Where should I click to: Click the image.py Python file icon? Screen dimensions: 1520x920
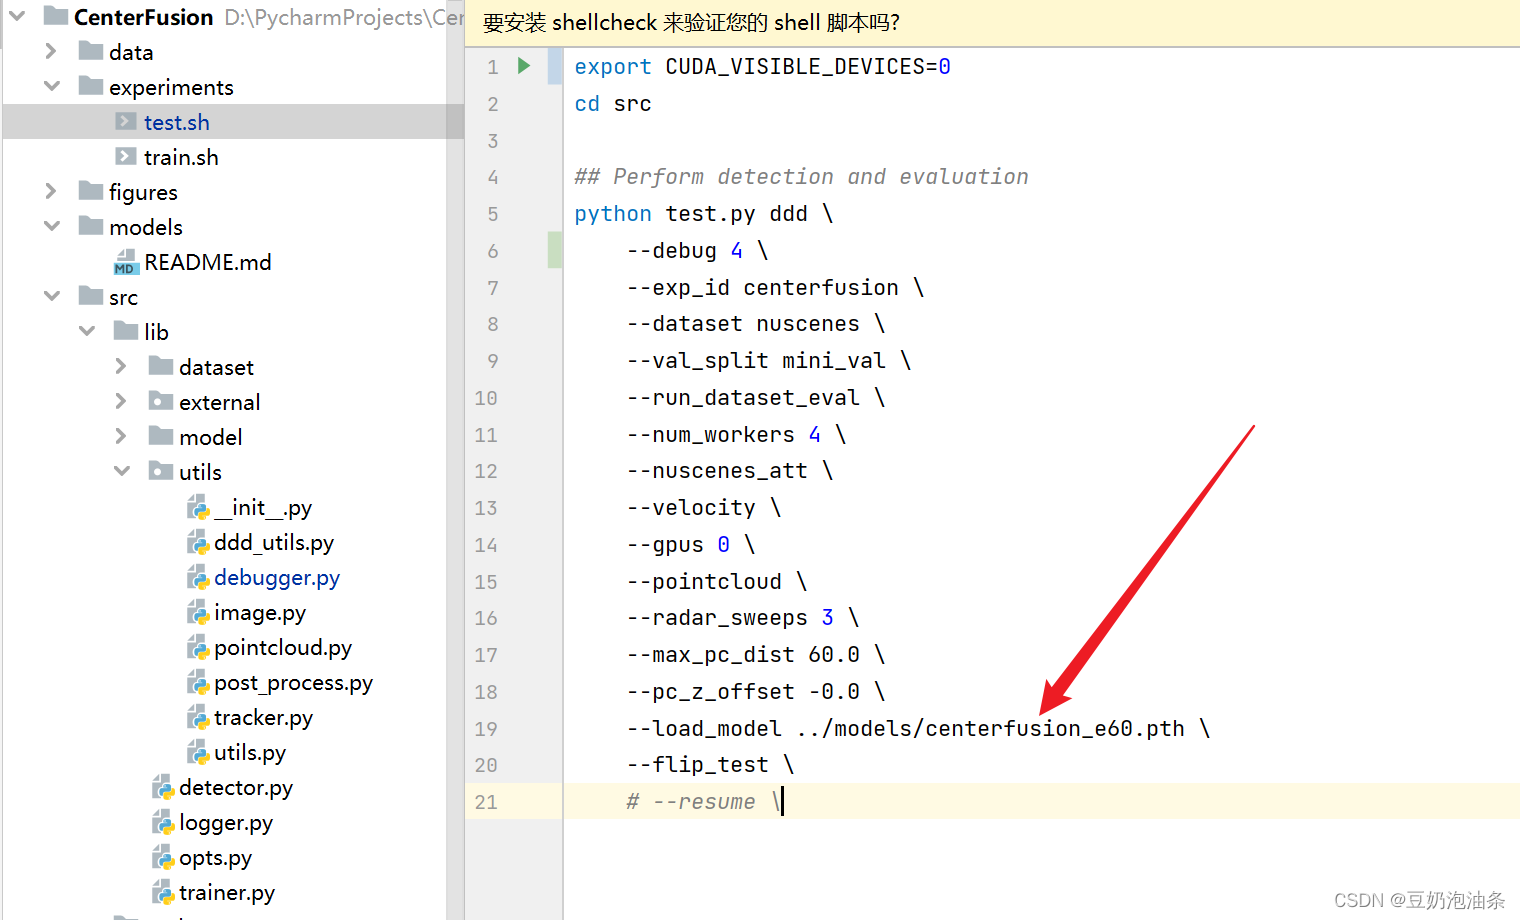pyautogui.click(x=197, y=612)
